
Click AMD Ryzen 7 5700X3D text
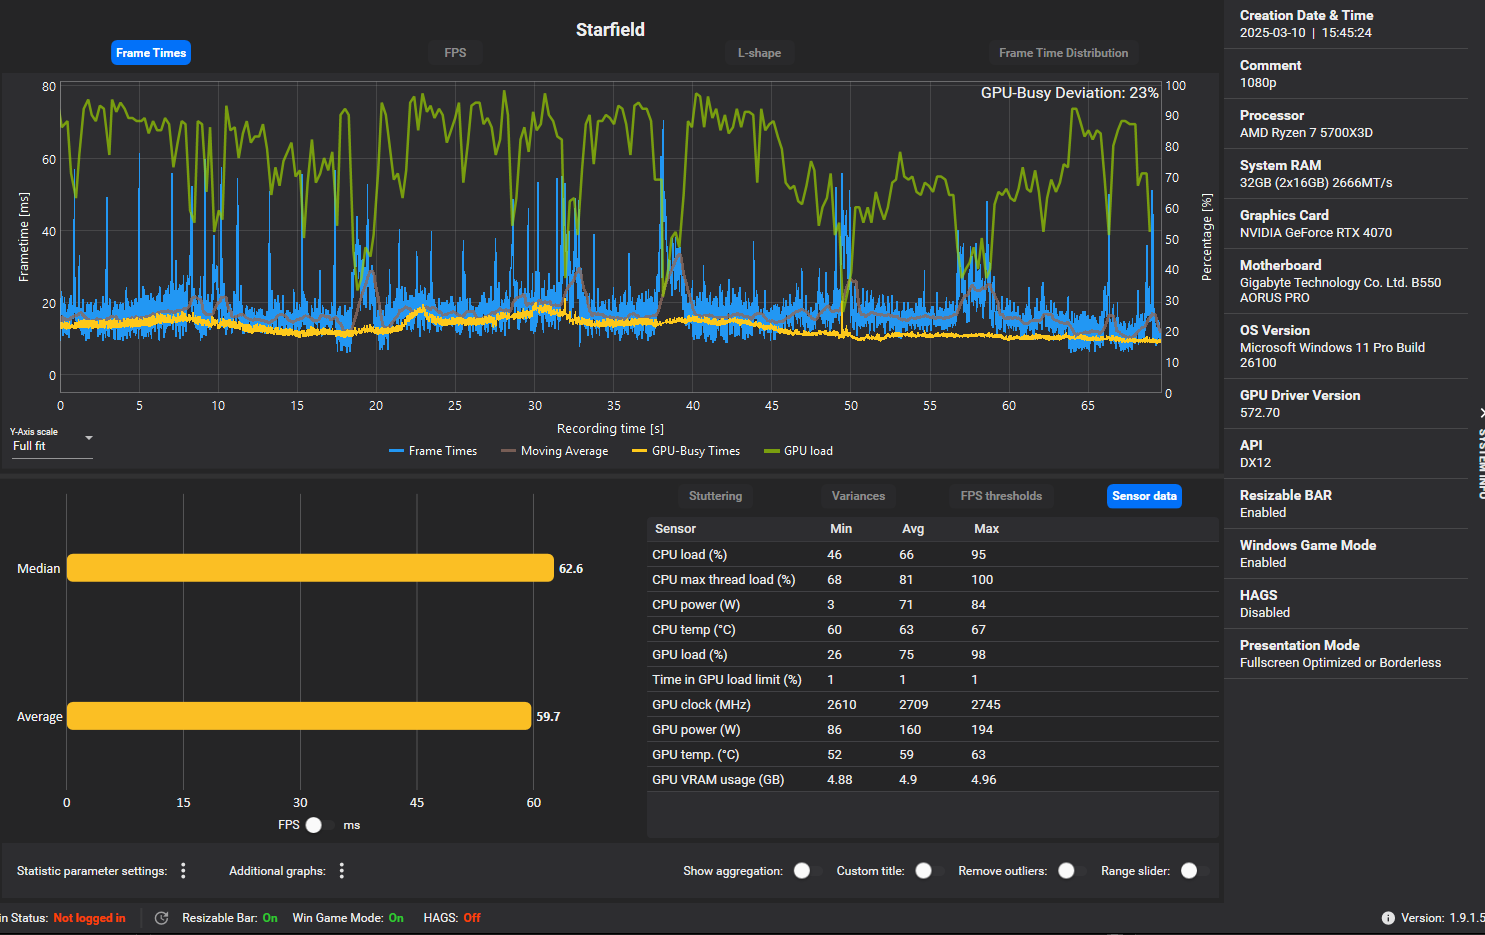click(x=1306, y=133)
